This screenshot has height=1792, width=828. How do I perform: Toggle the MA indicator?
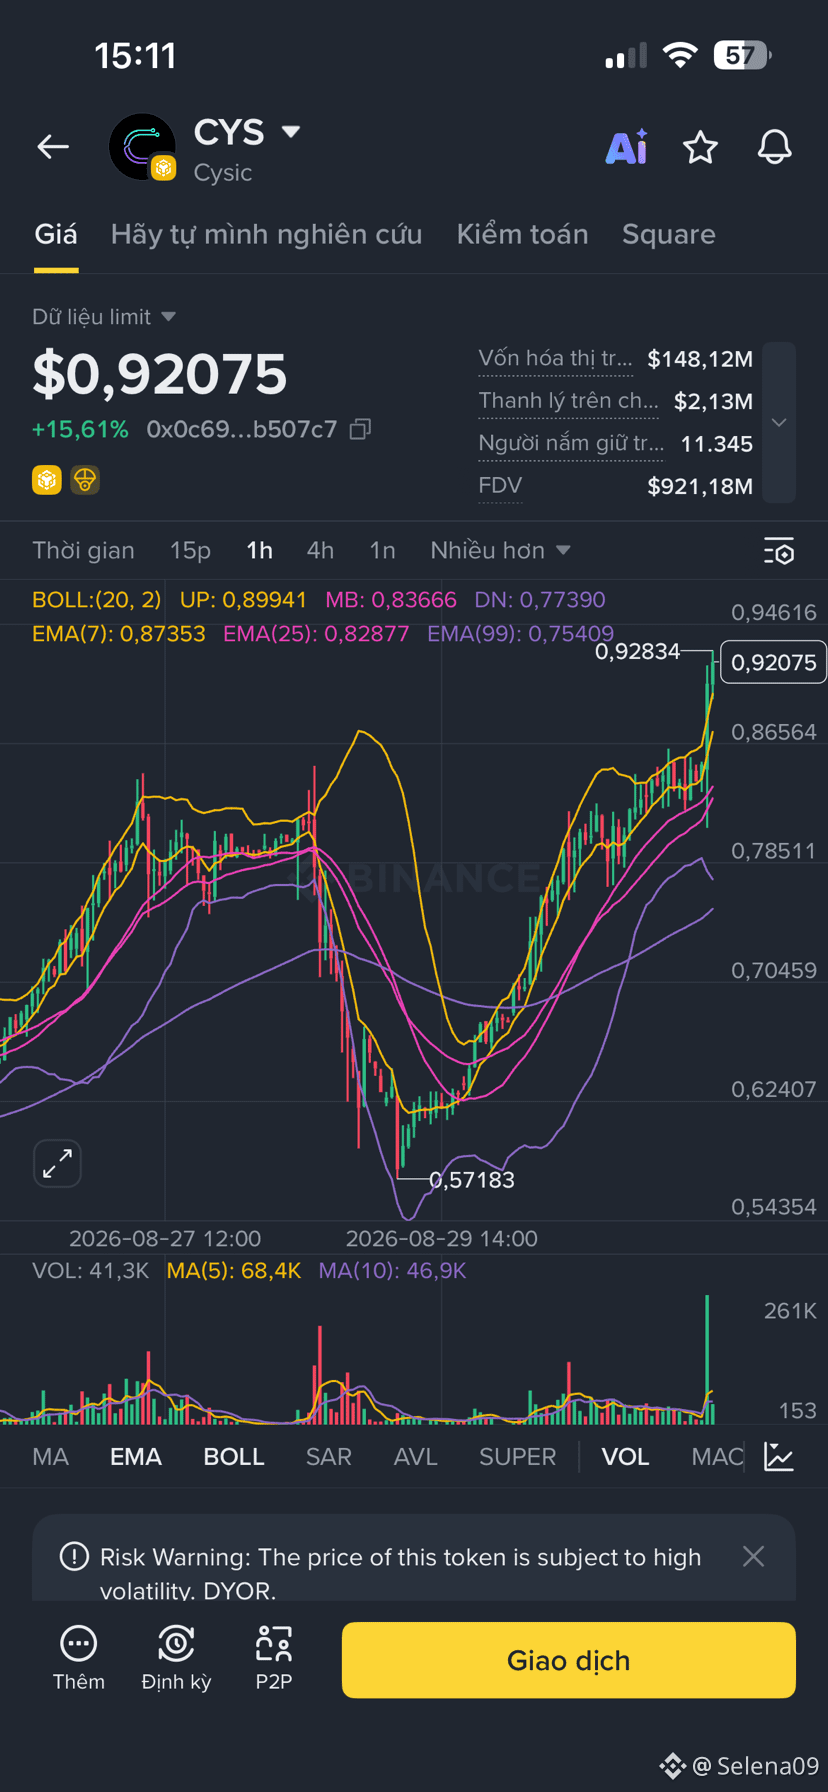(x=51, y=1457)
